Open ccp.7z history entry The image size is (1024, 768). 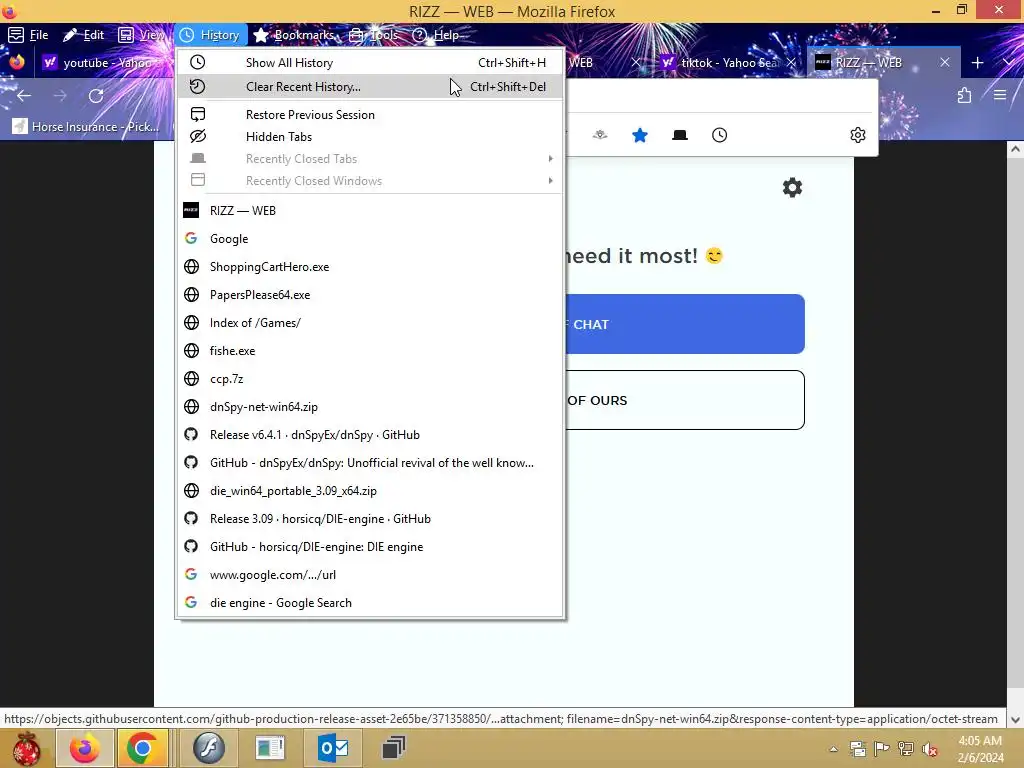point(370,379)
